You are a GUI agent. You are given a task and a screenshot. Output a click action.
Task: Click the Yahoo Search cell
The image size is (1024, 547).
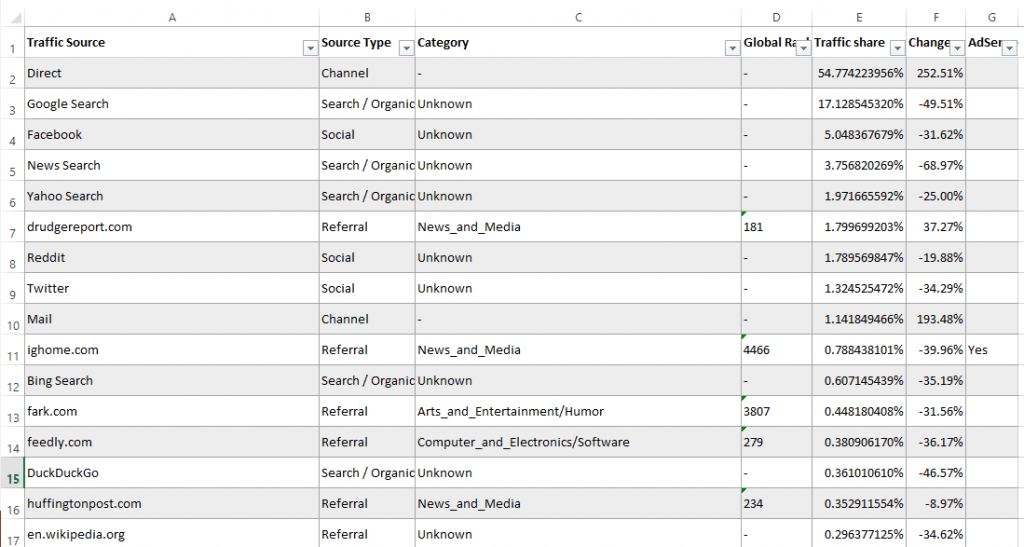coord(172,196)
